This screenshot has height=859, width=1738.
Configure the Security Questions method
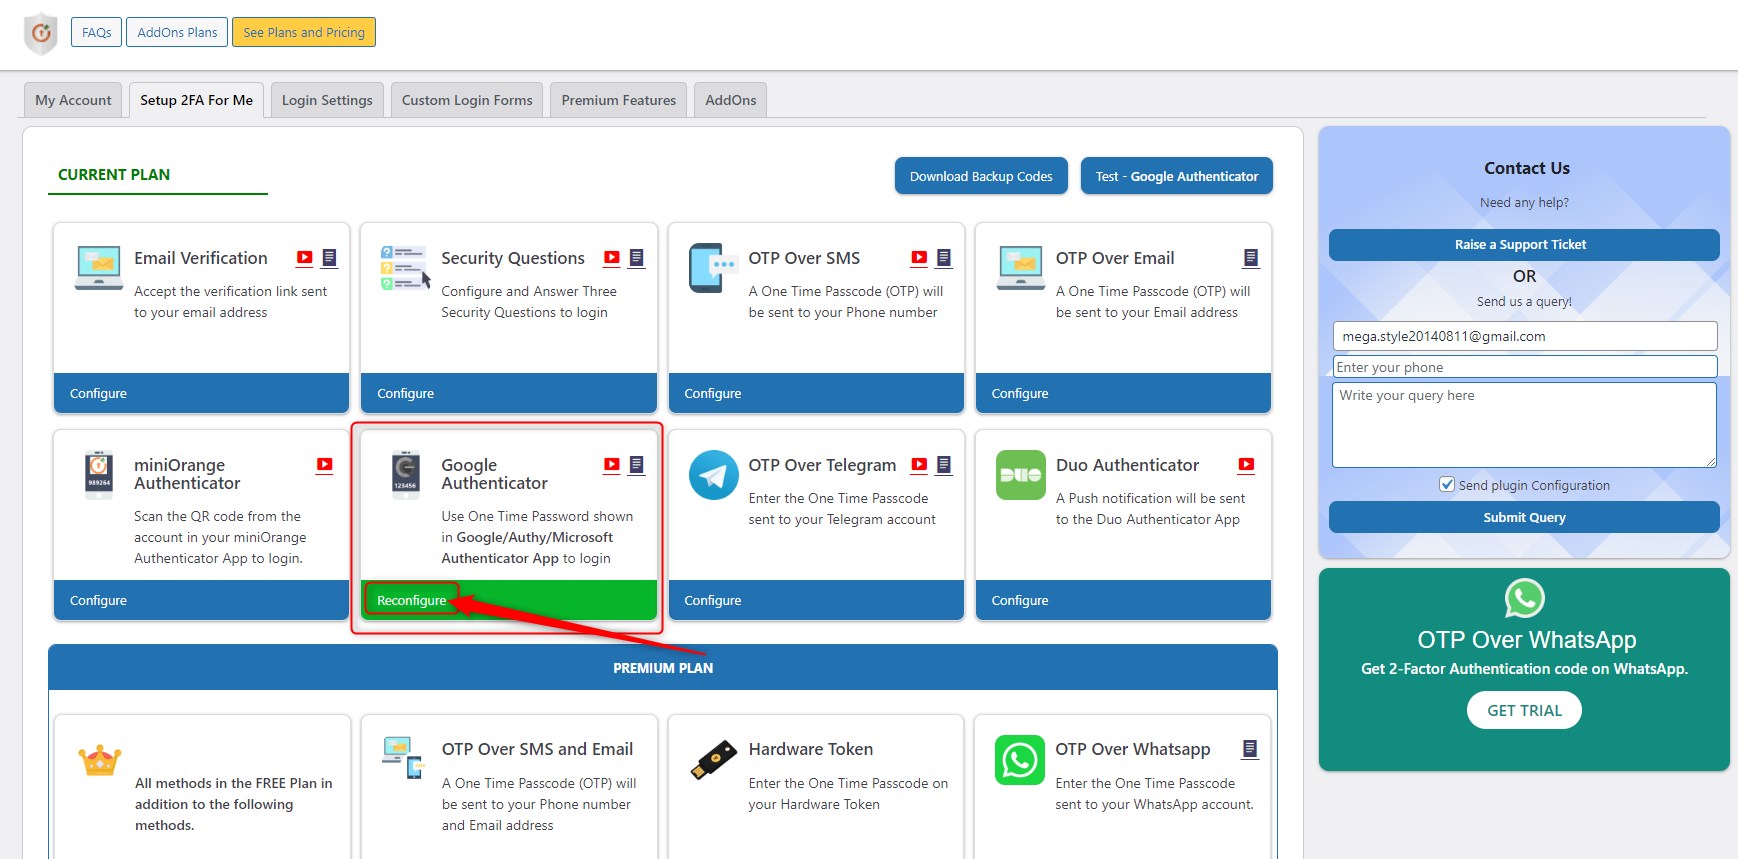pos(405,393)
